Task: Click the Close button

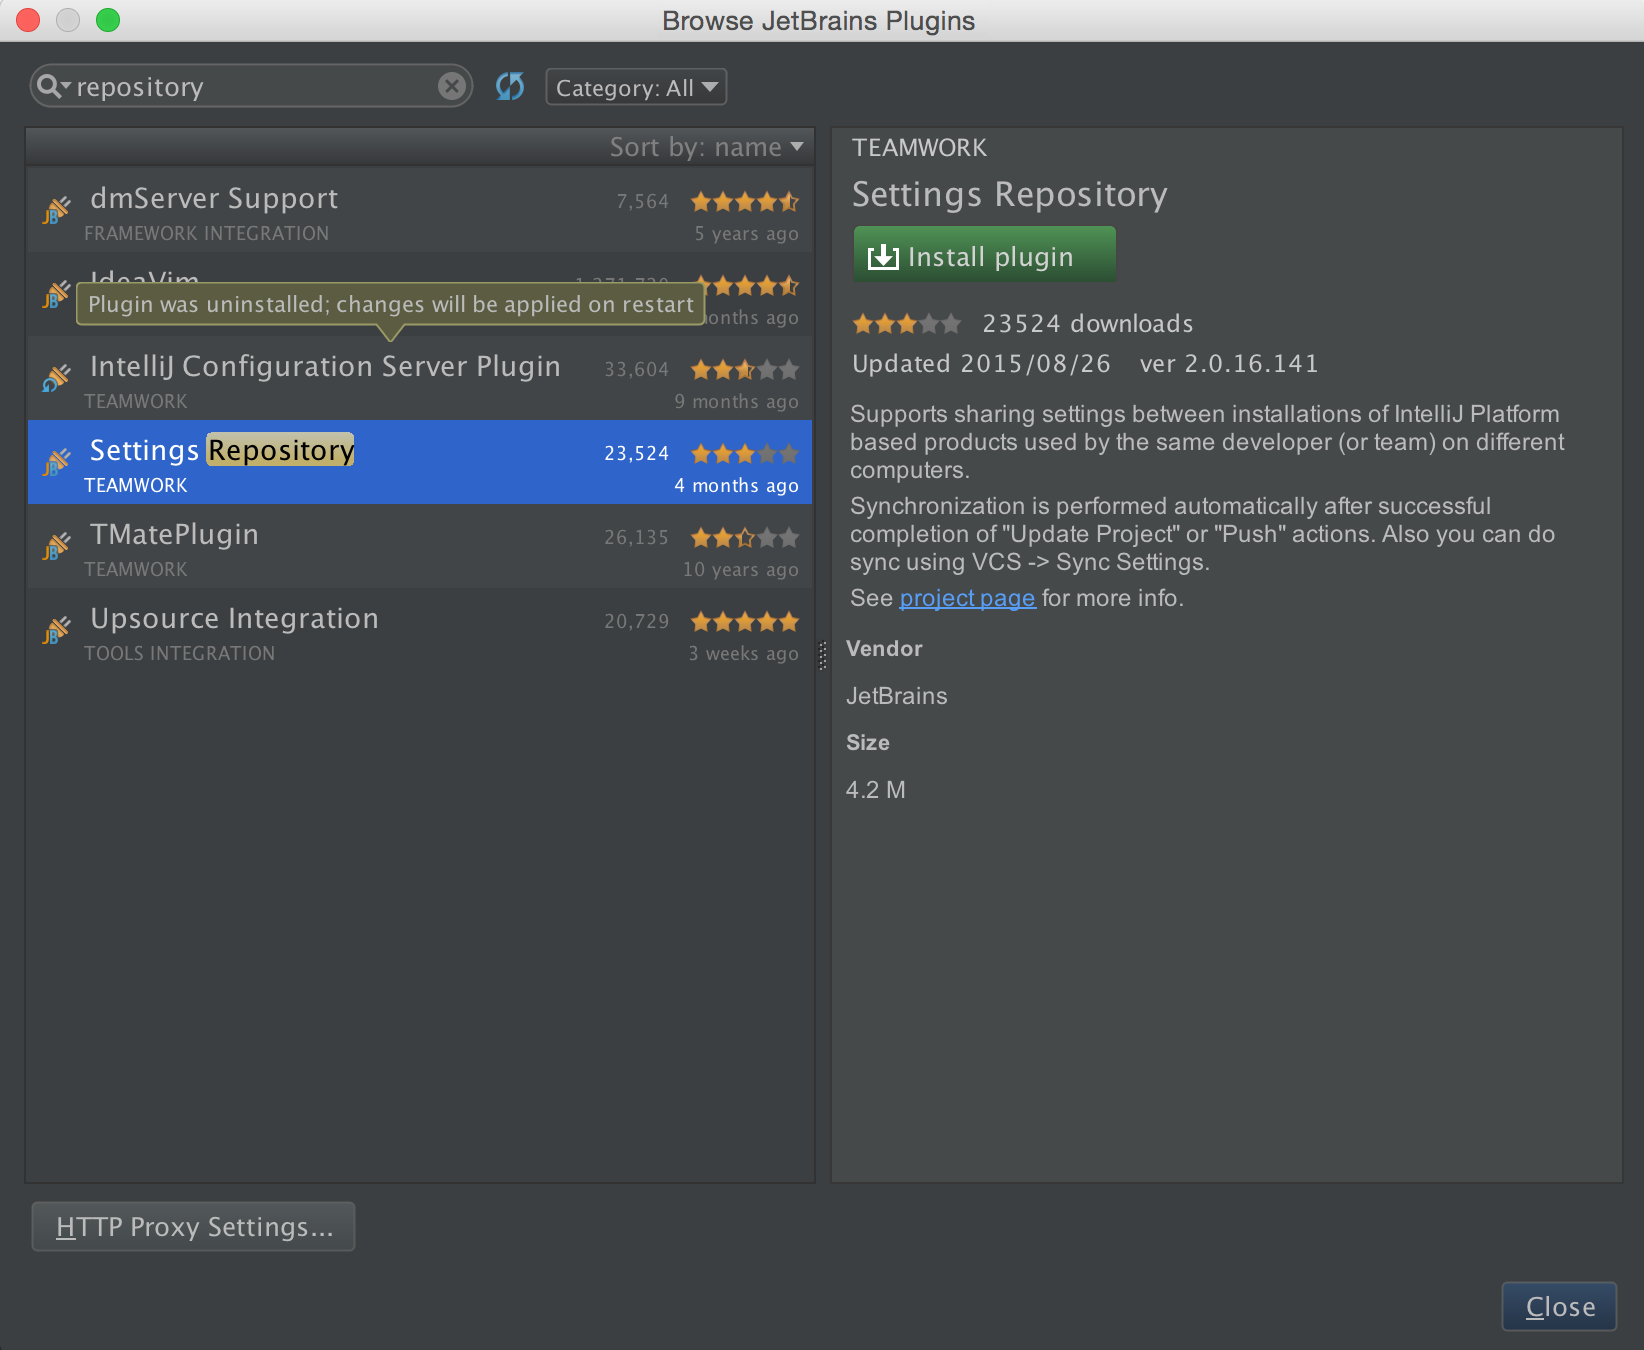Action: (x=1559, y=1306)
